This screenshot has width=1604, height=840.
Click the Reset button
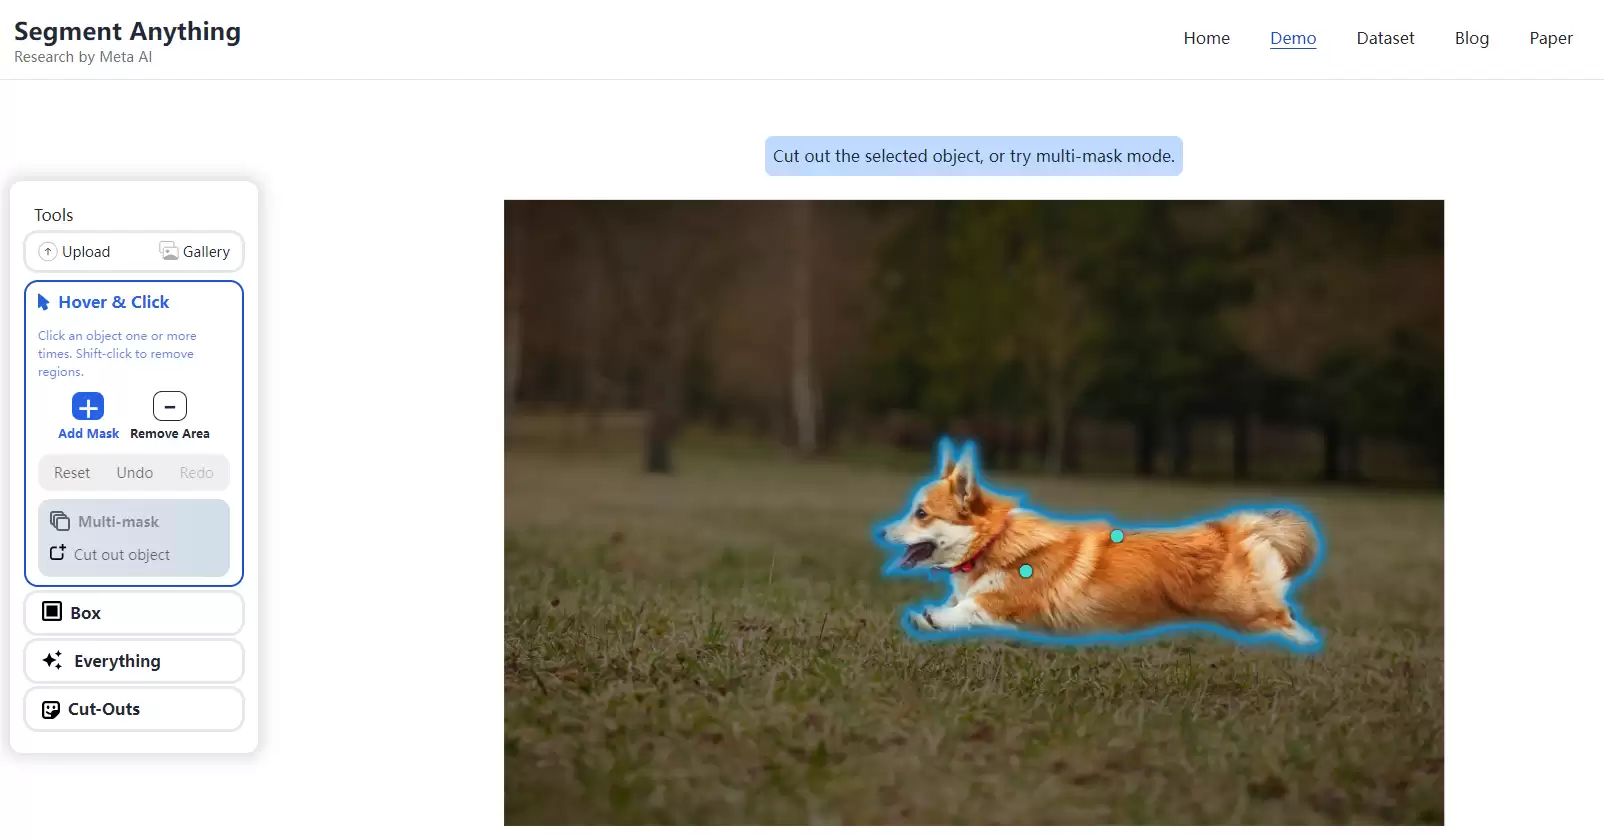[72, 473]
